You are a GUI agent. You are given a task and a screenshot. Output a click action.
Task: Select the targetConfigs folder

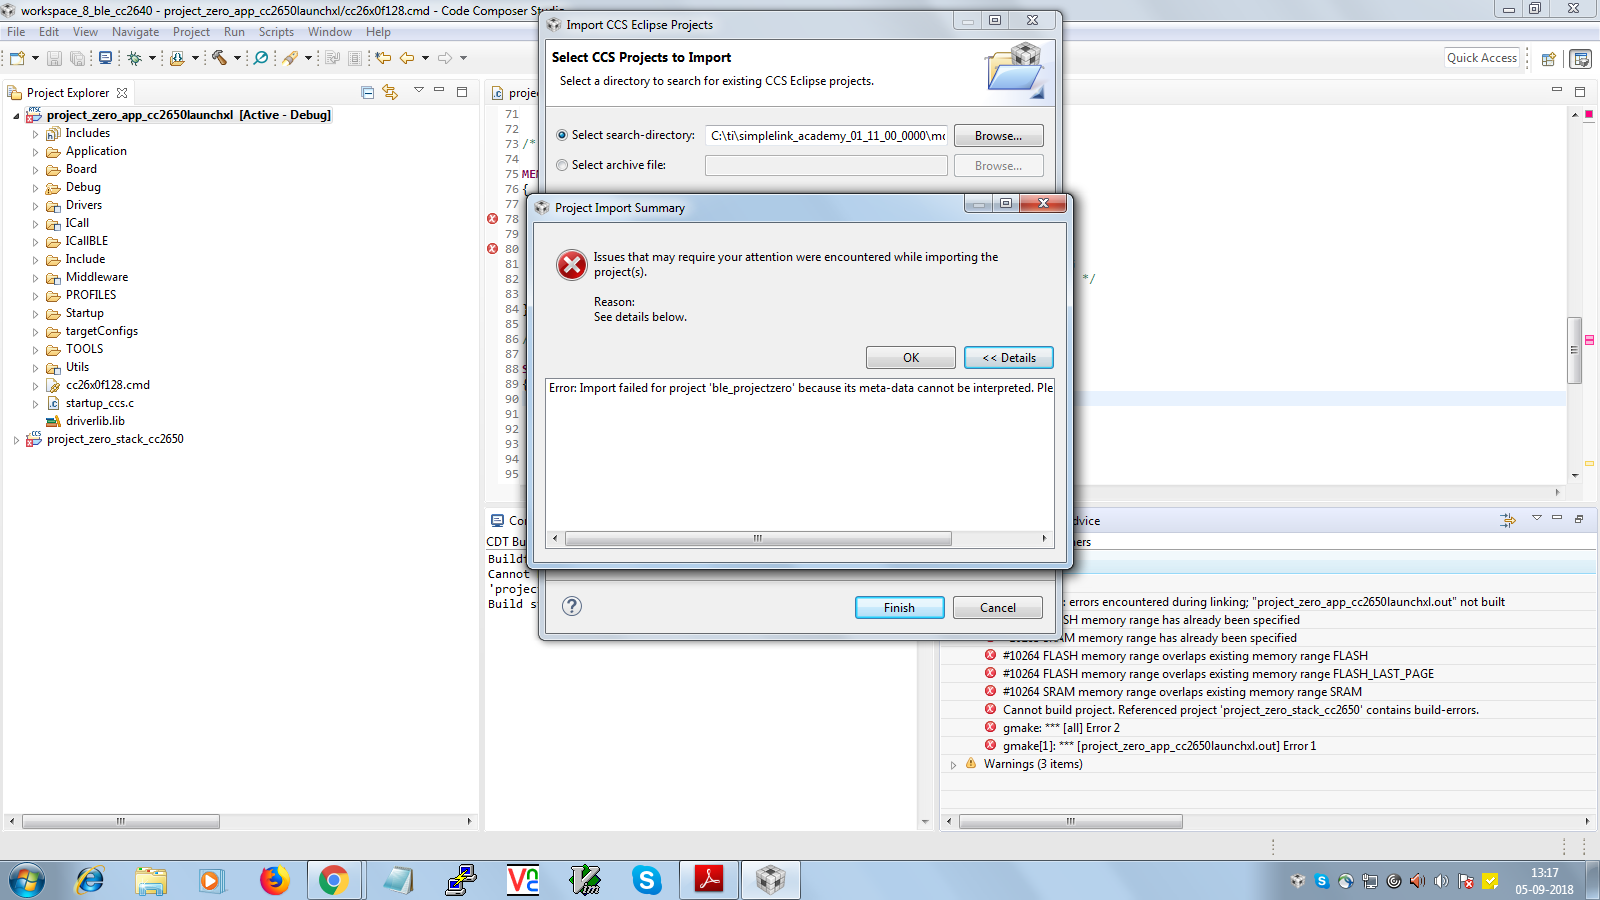click(102, 331)
